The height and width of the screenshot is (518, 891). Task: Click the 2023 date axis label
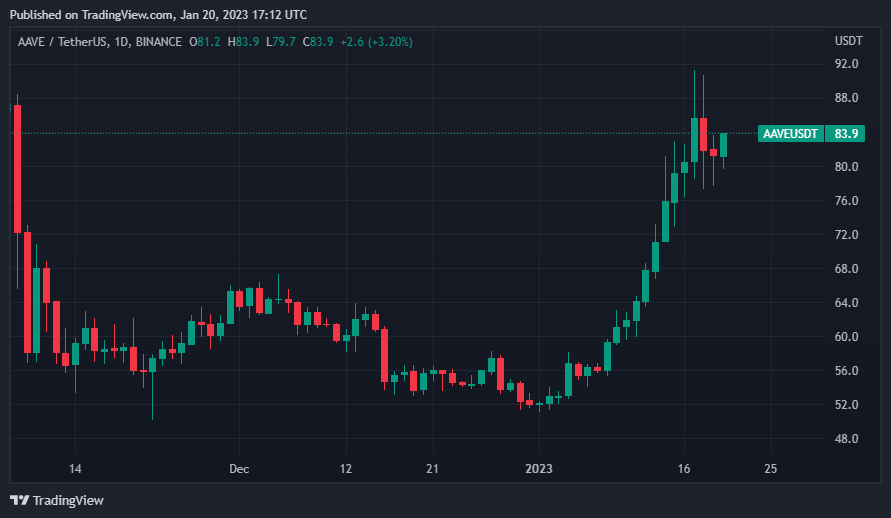click(539, 469)
